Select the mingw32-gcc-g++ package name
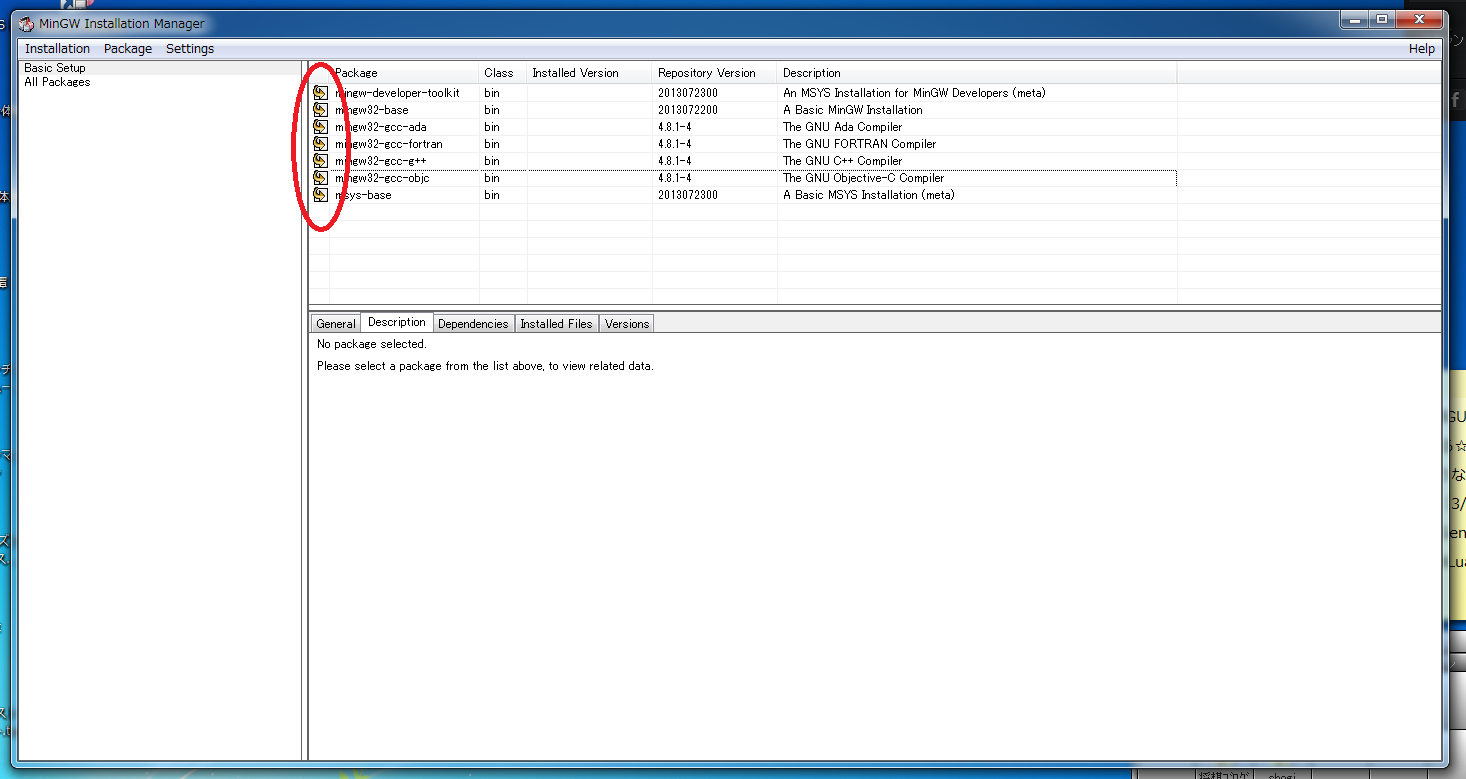The image size is (1466, 779). point(381,161)
